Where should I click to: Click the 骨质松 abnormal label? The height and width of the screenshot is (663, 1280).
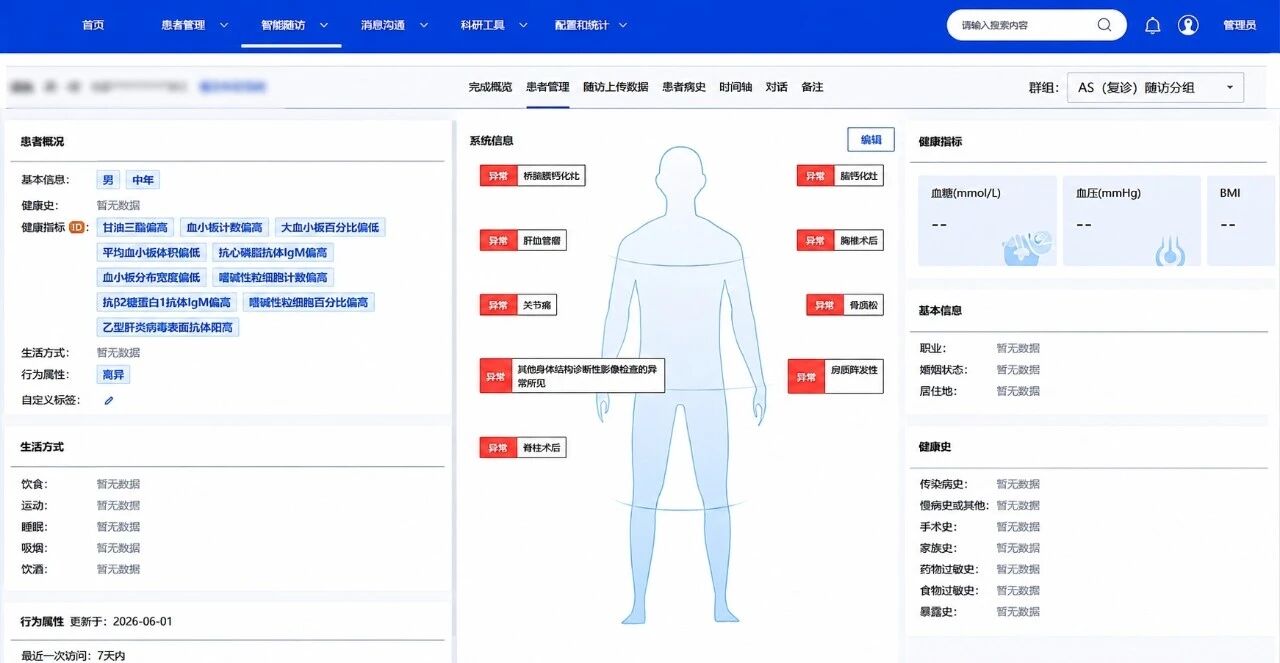coord(845,305)
